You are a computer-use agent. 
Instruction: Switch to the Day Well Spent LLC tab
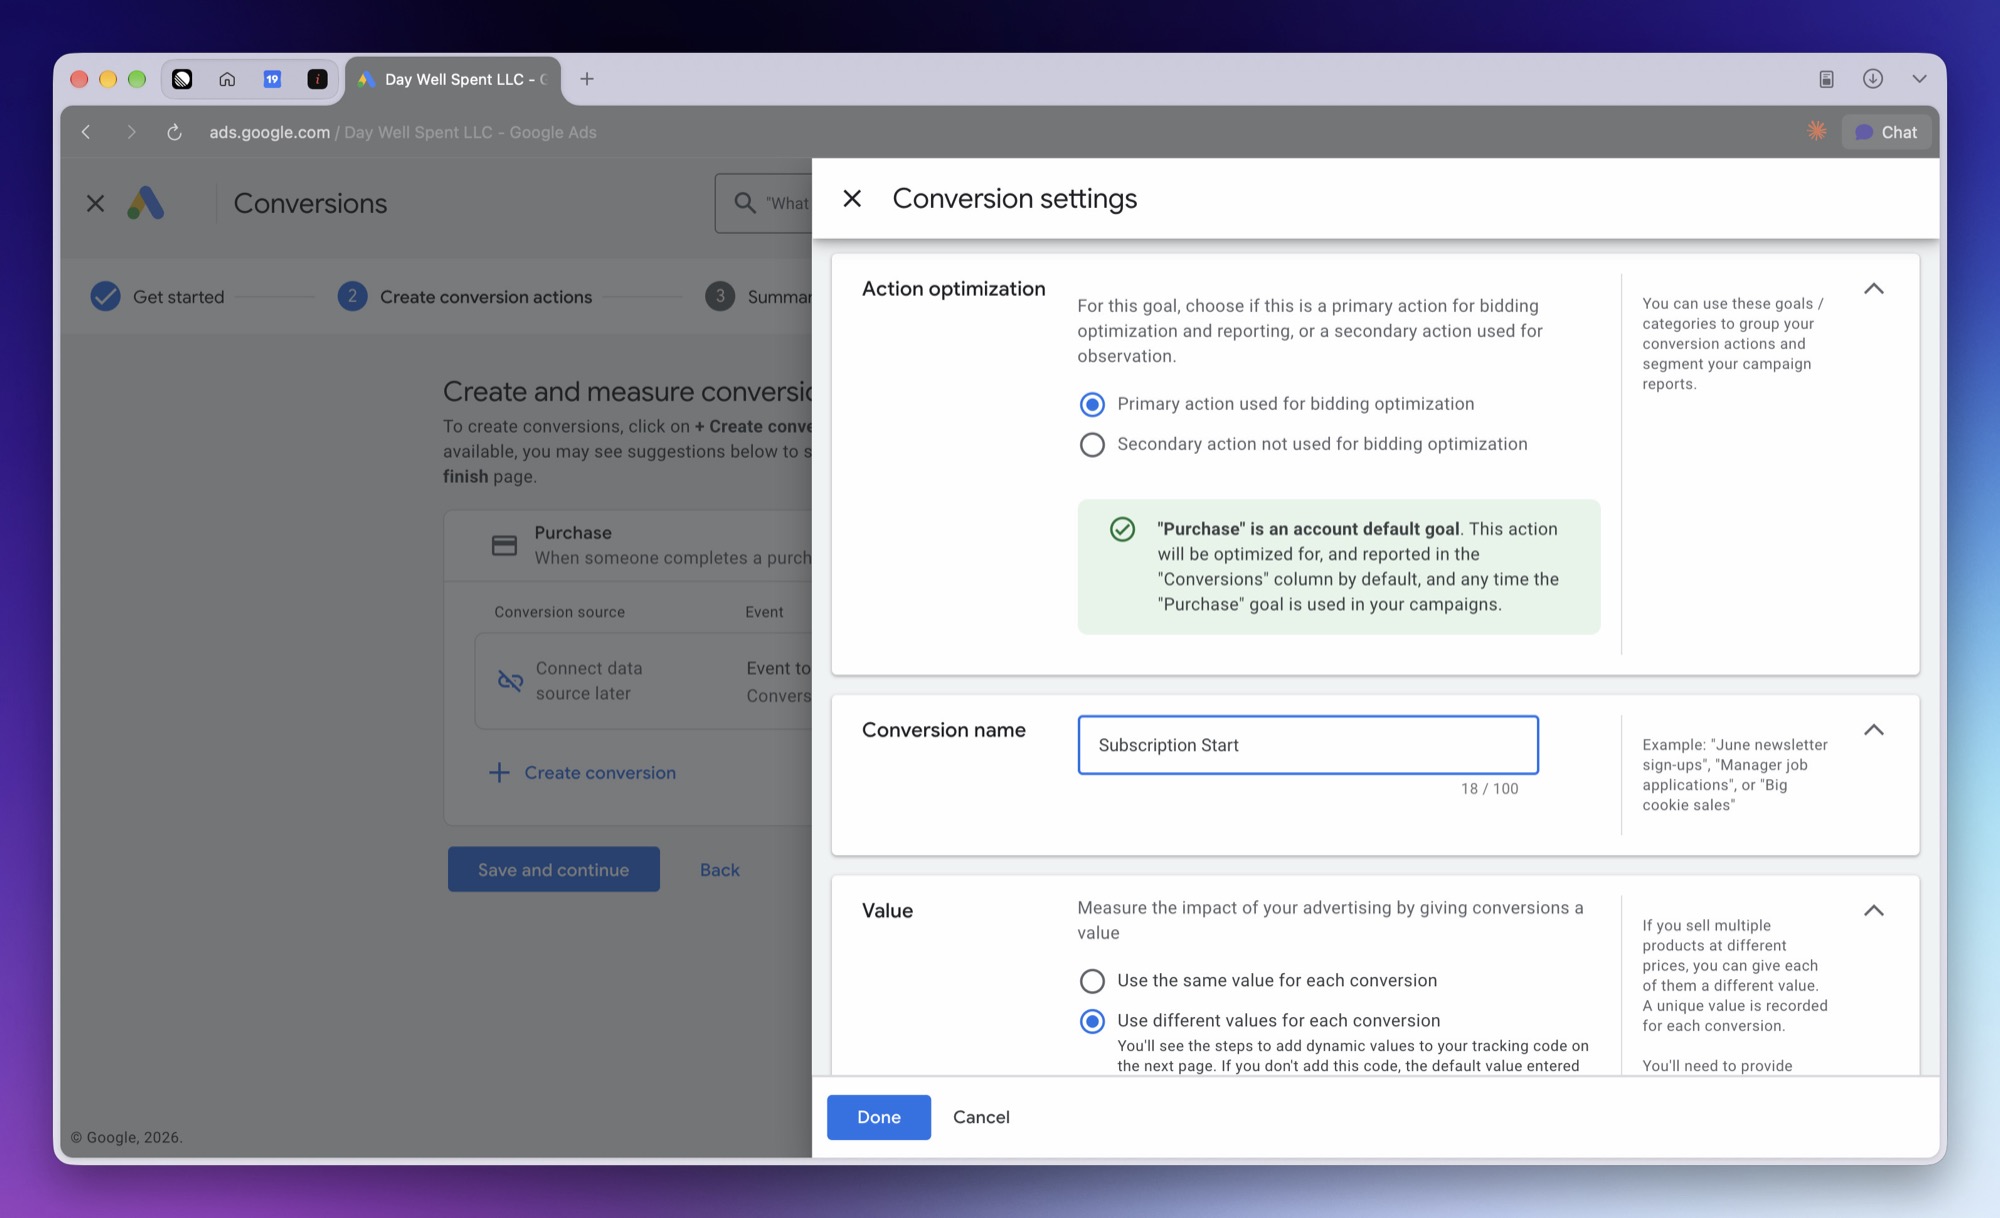453,79
